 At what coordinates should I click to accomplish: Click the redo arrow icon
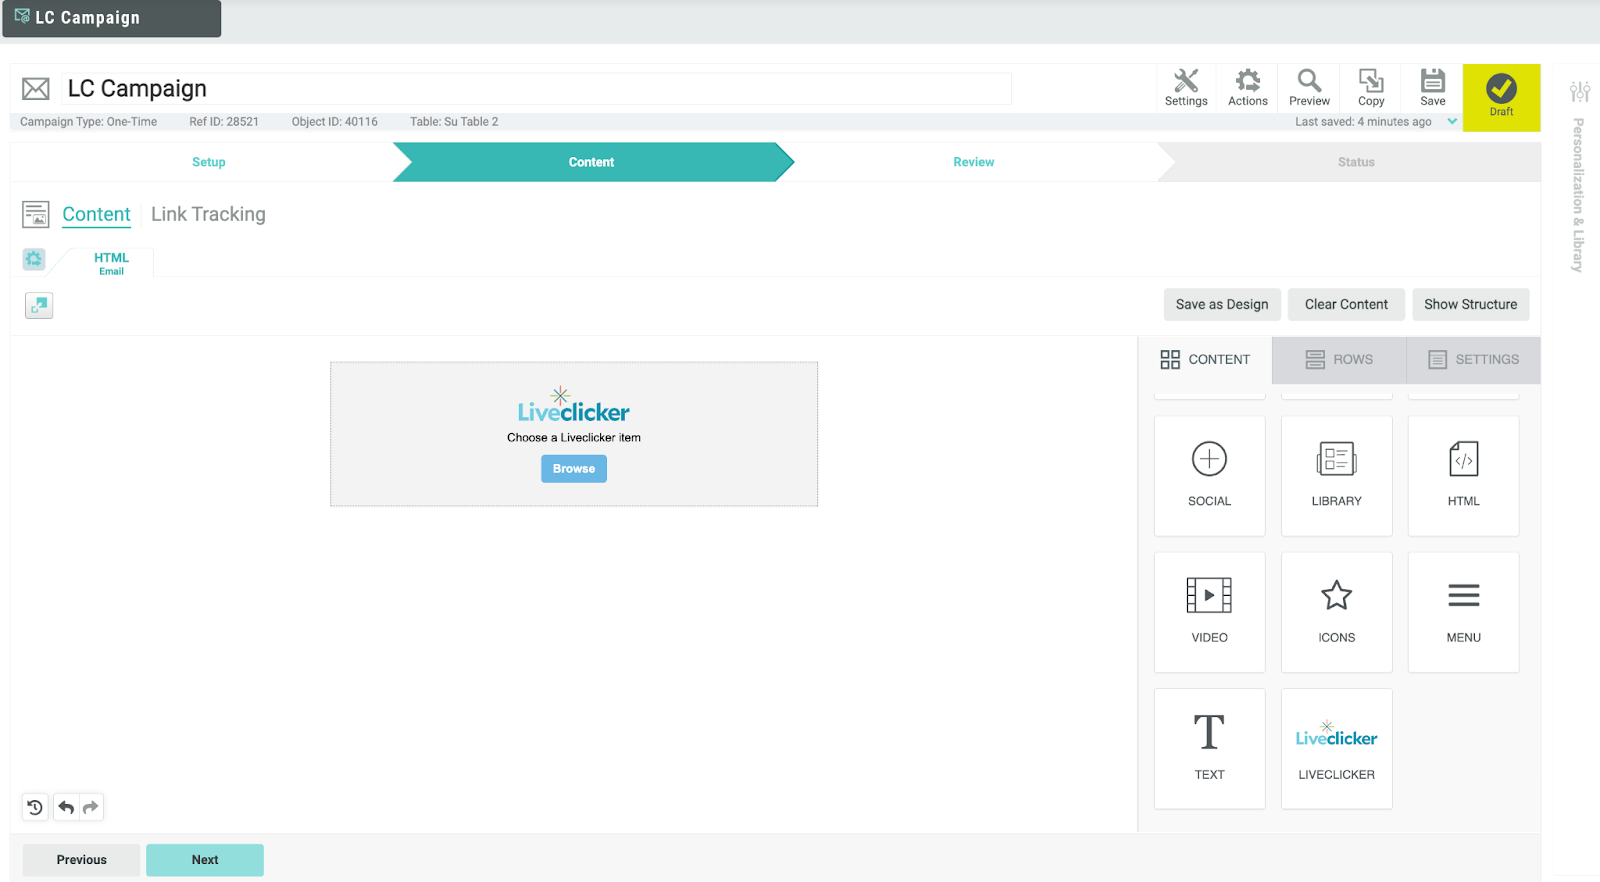(91, 807)
